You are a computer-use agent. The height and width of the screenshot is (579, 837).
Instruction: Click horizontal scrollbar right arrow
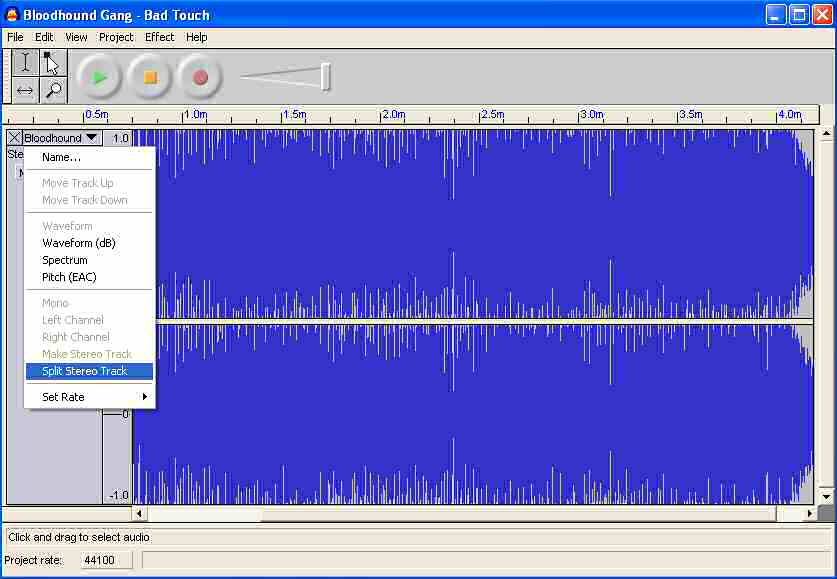[810, 514]
